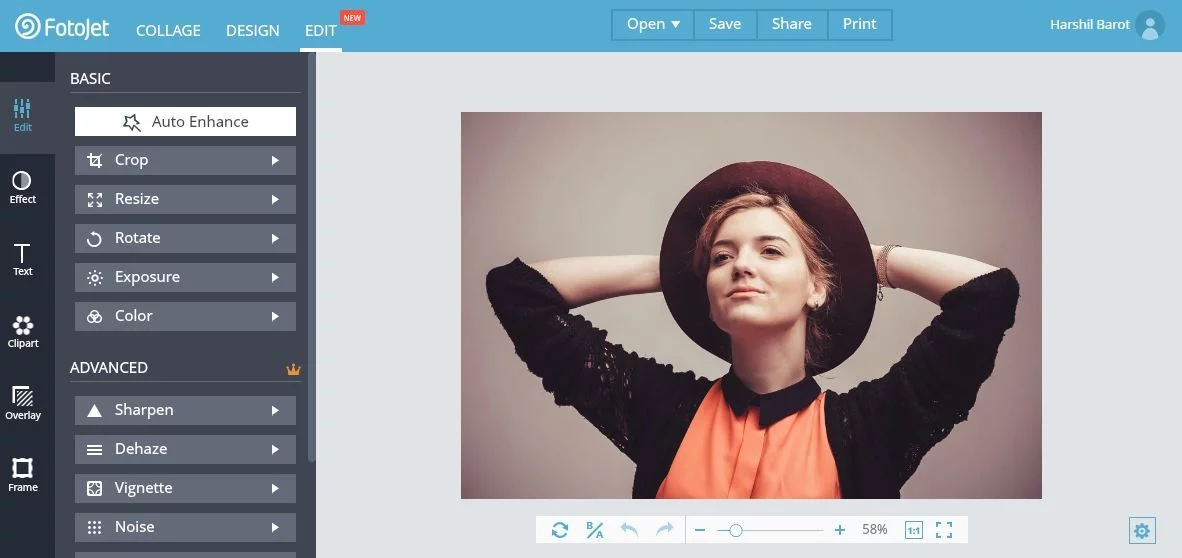The width and height of the screenshot is (1182, 558).
Task: Click the Crop tool icon
Action: [94, 161]
